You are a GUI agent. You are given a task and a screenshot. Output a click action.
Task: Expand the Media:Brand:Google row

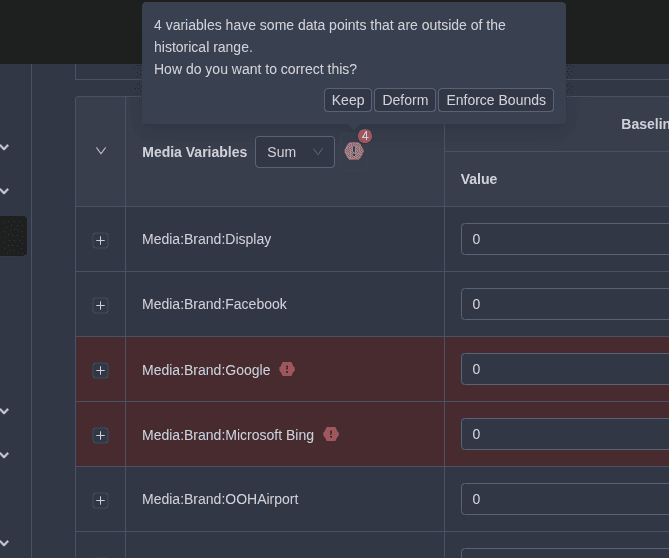pos(100,370)
